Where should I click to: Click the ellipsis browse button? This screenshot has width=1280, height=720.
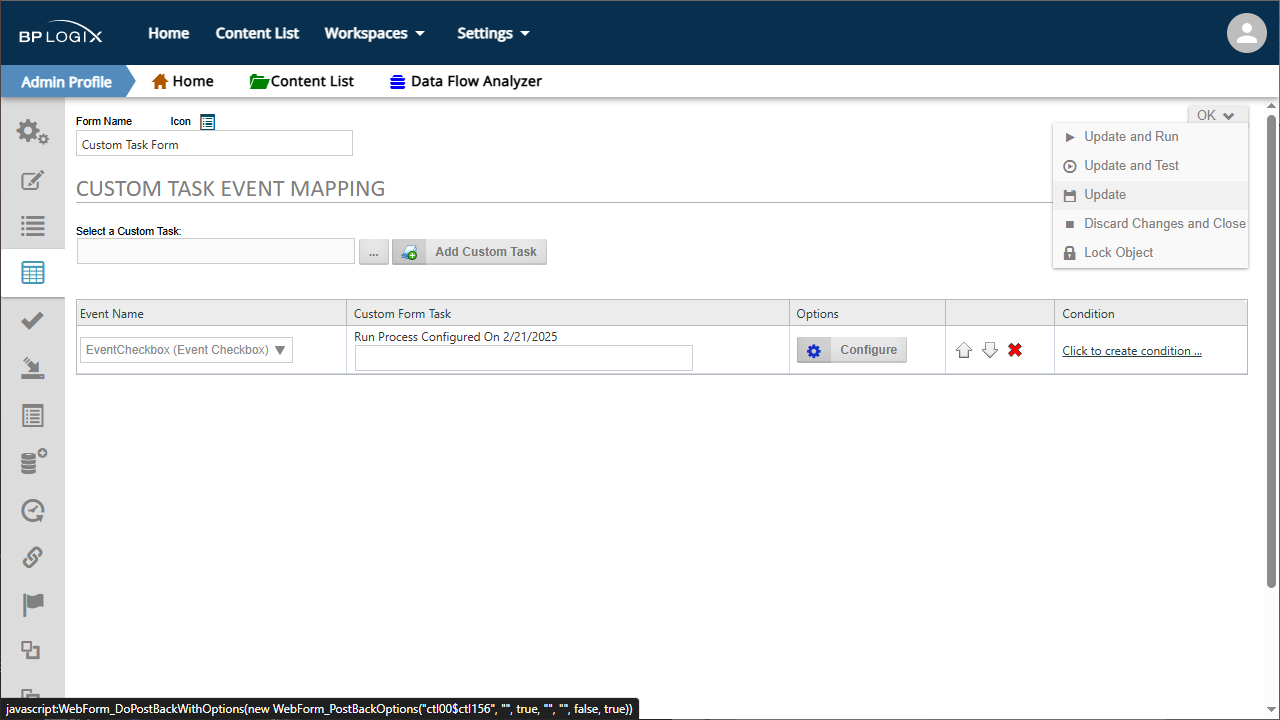(x=373, y=252)
